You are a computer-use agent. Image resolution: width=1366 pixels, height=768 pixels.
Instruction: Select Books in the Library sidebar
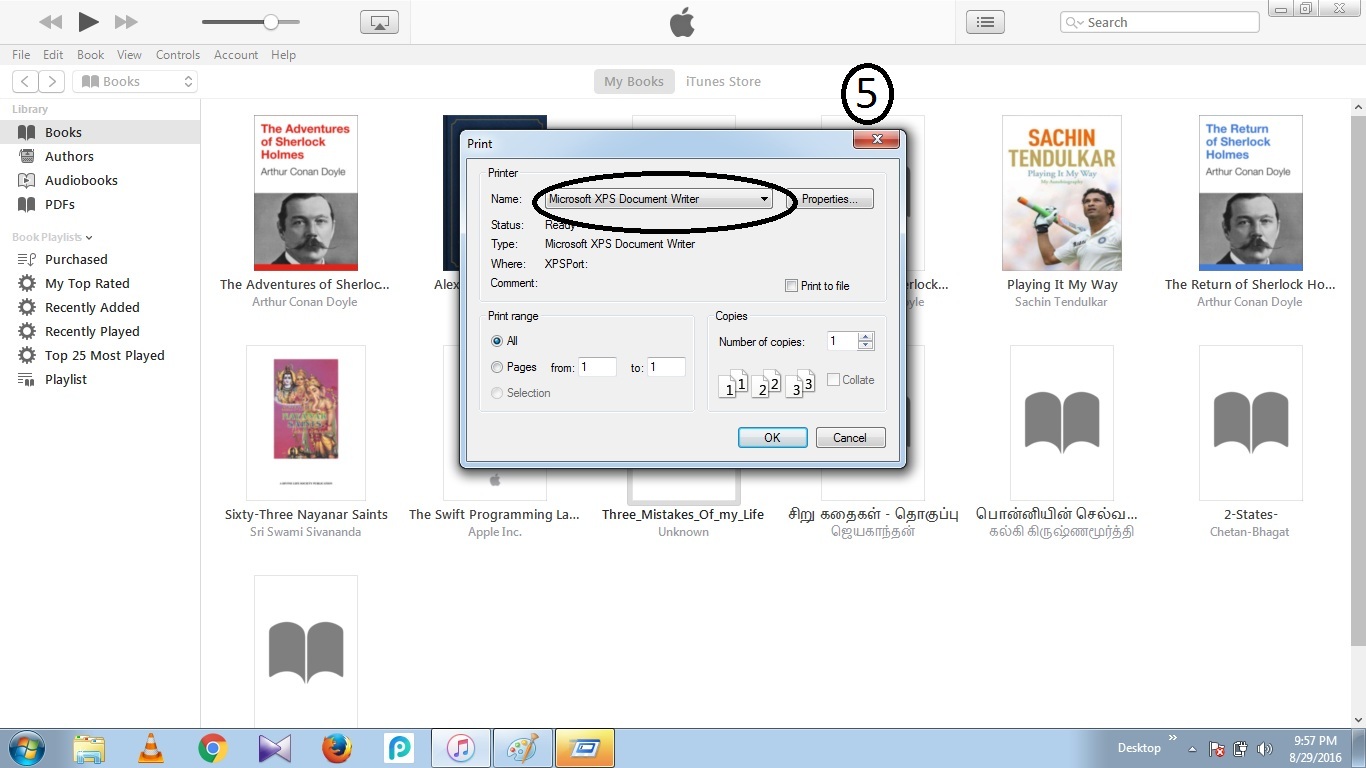point(100,132)
